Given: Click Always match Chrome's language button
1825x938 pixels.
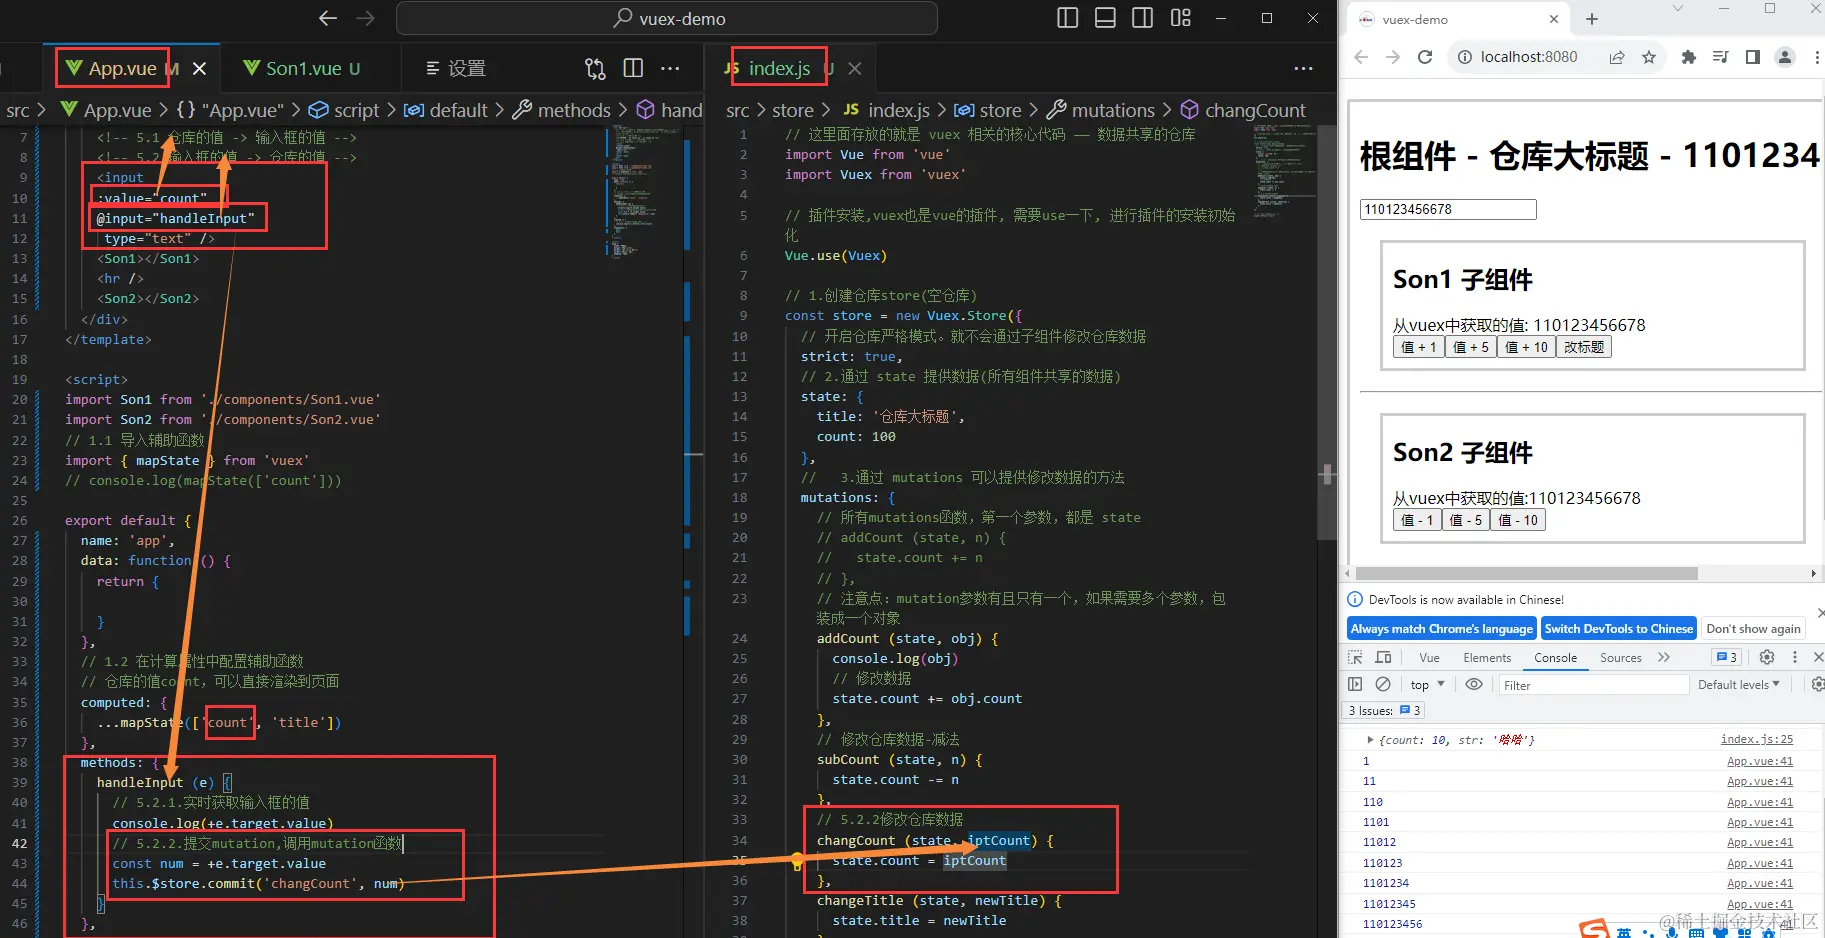Looking at the screenshot, I should click(x=1441, y=629).
